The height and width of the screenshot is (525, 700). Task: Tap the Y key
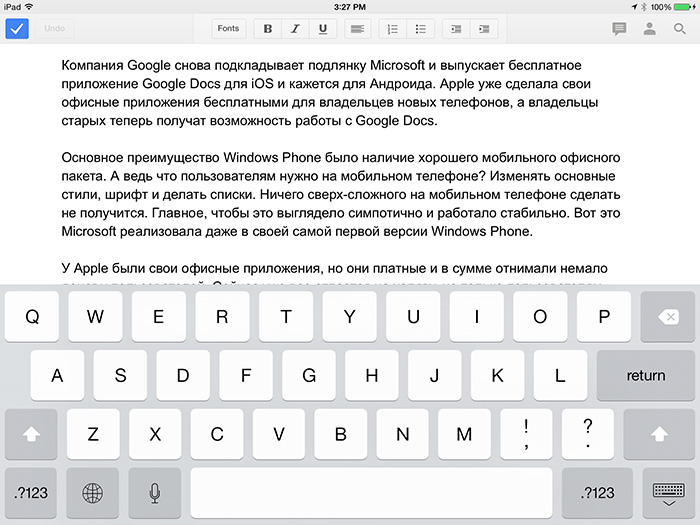(350, 317)
